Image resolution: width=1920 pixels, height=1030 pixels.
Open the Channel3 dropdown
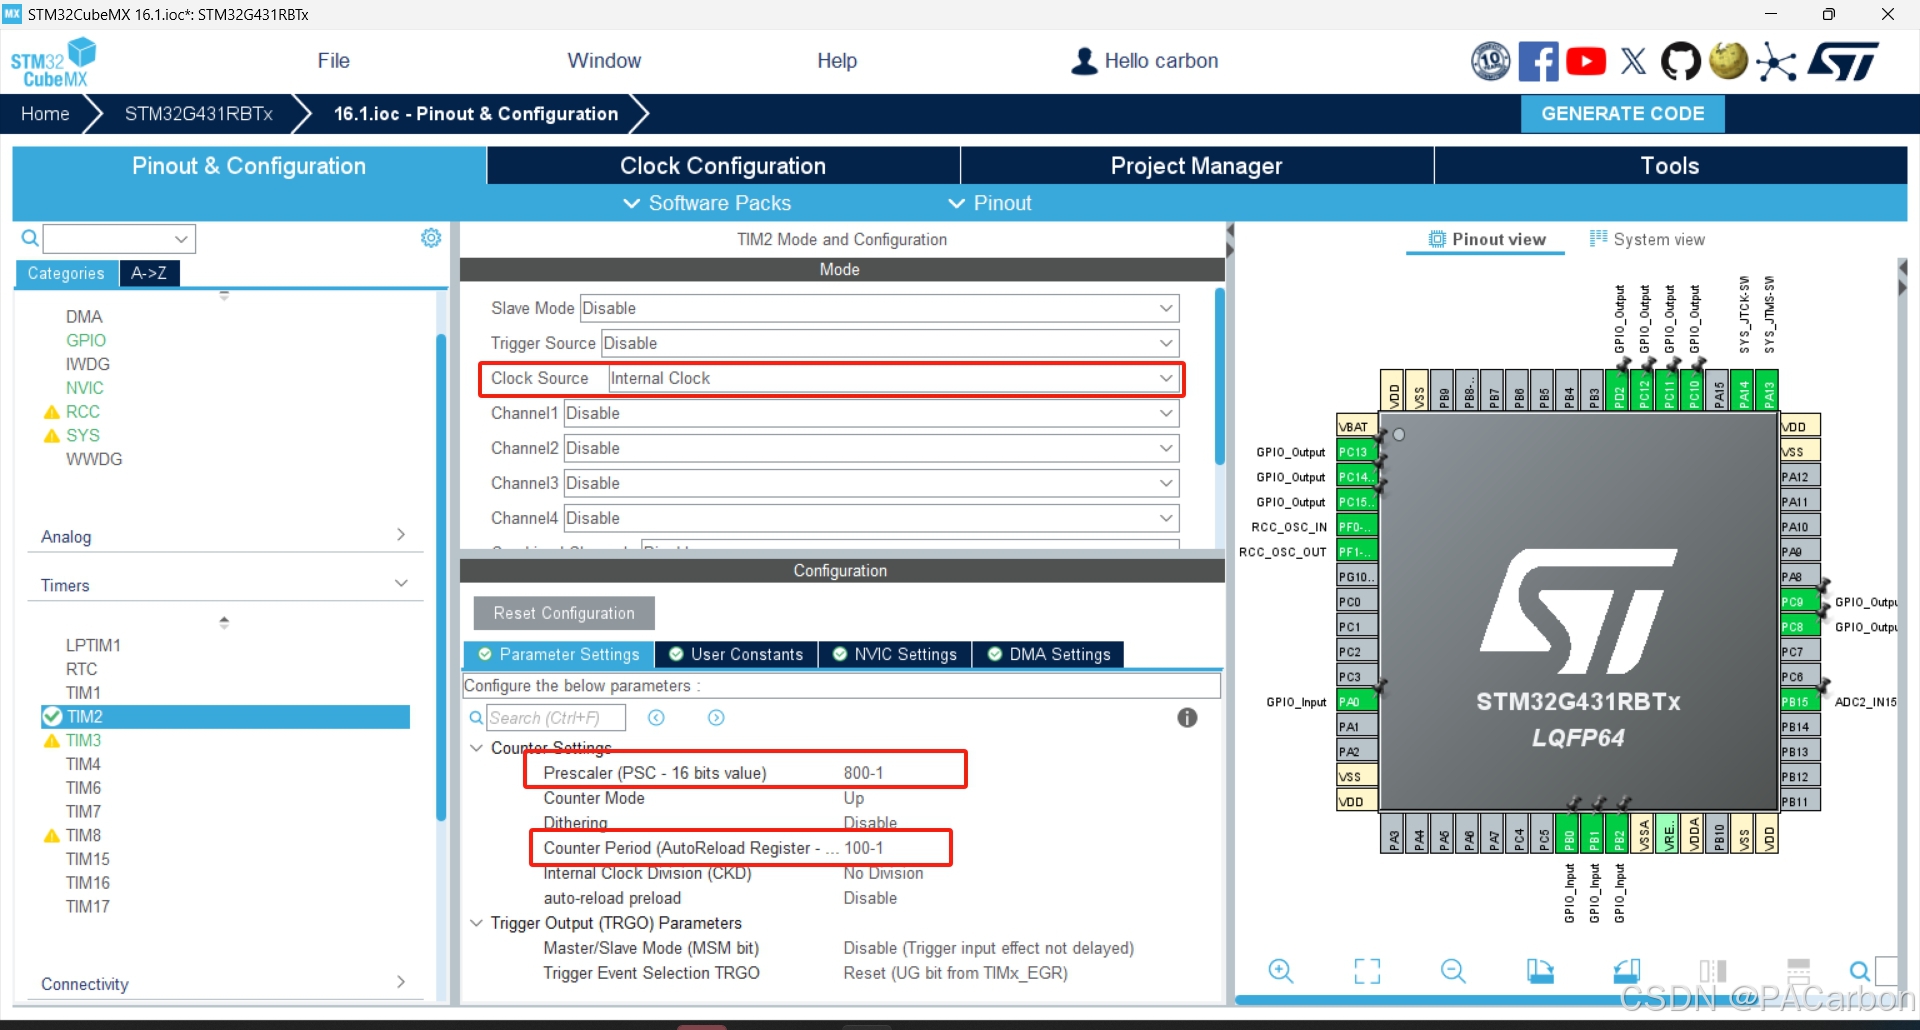[x=872, y=483]
